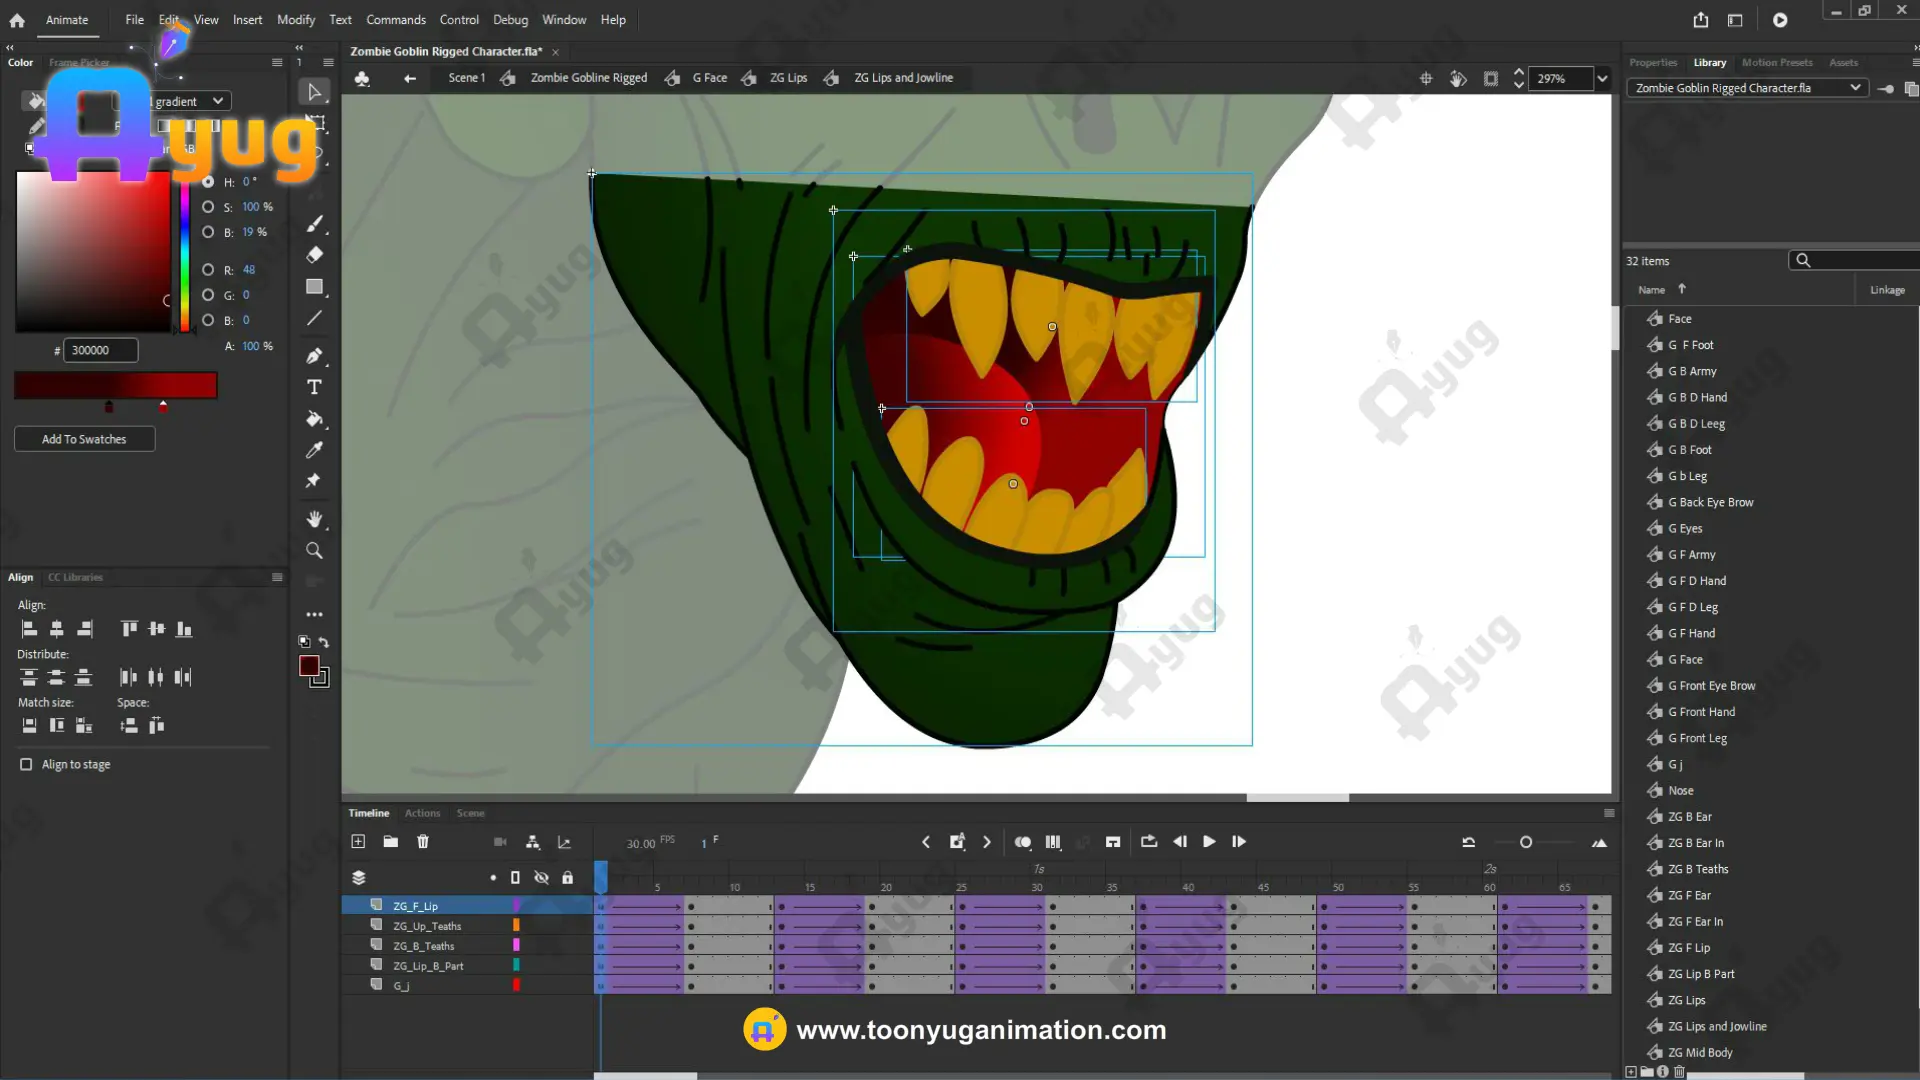This screenshot has height=1080, width=1920.
Task: Select the Eyedropper tool
Action: point(314,450)
